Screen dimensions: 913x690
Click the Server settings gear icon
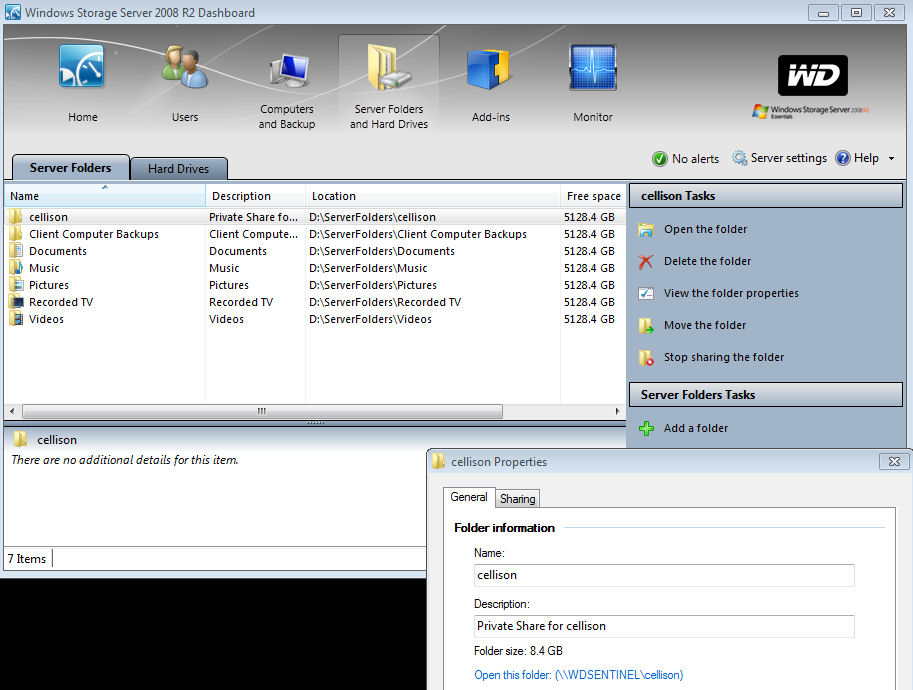pos(739,158)
